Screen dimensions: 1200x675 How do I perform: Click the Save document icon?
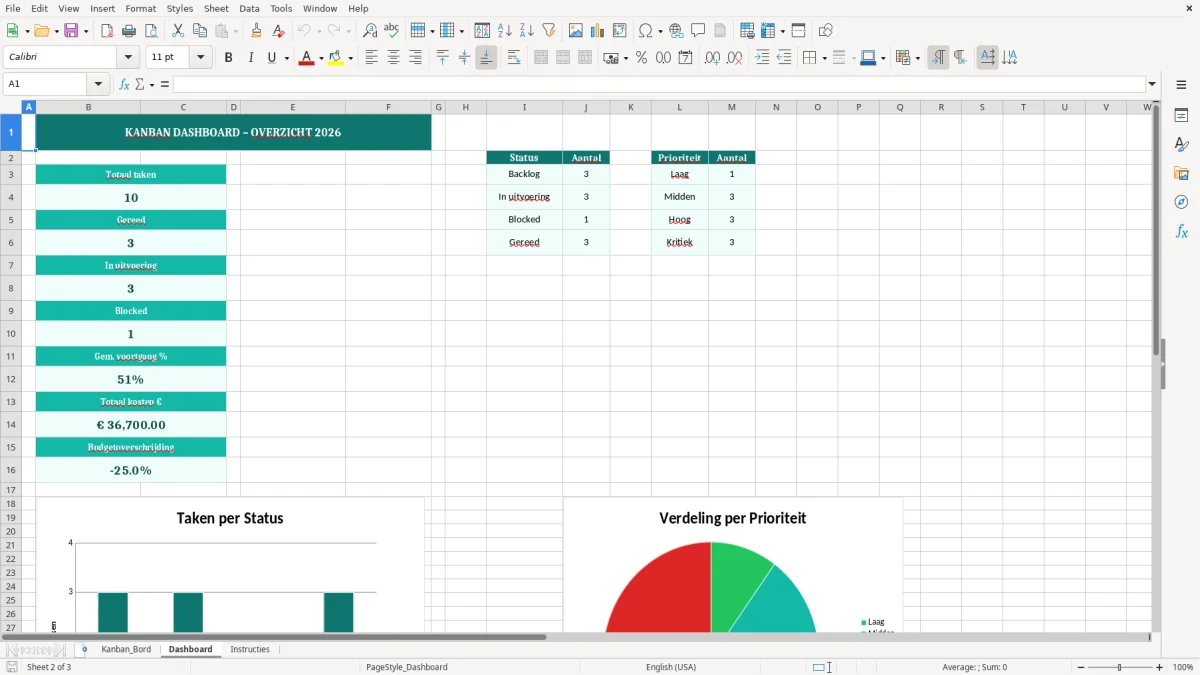(71, 31)
